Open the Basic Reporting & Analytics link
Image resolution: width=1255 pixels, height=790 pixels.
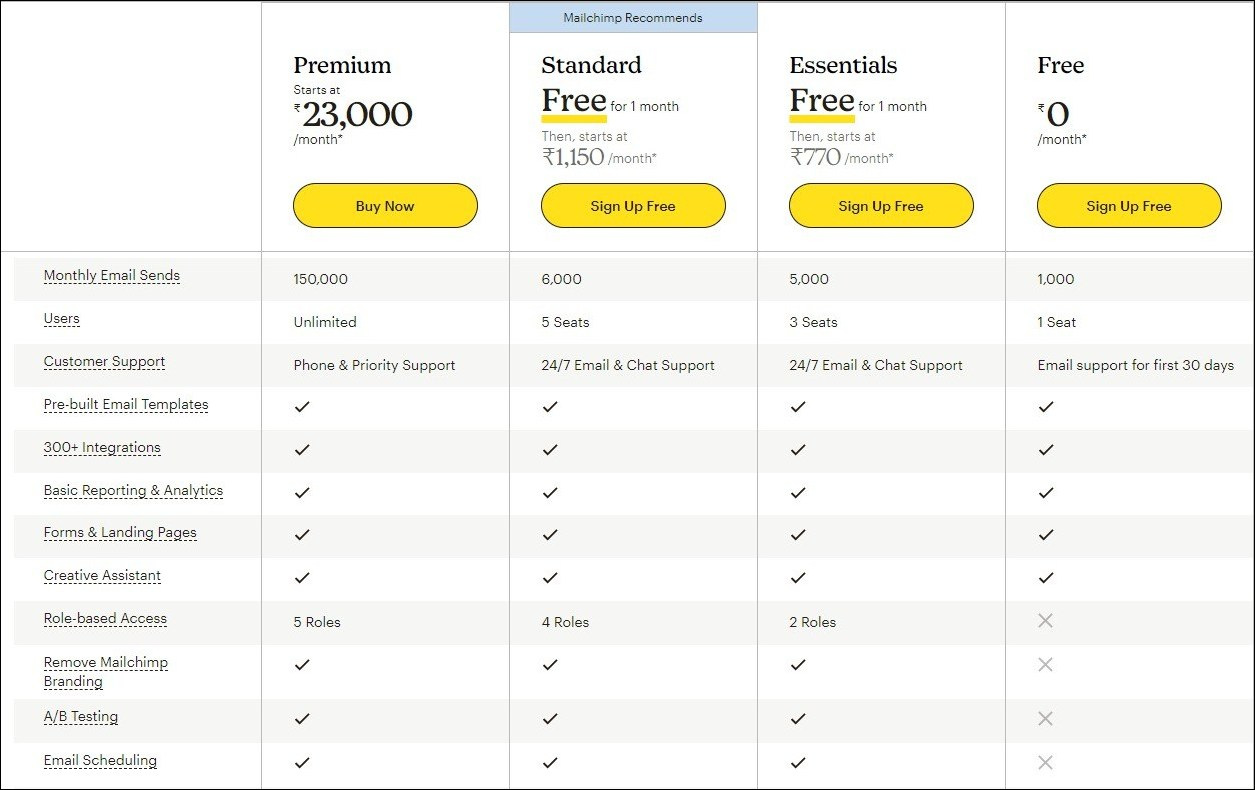click(x=133, y=491)
